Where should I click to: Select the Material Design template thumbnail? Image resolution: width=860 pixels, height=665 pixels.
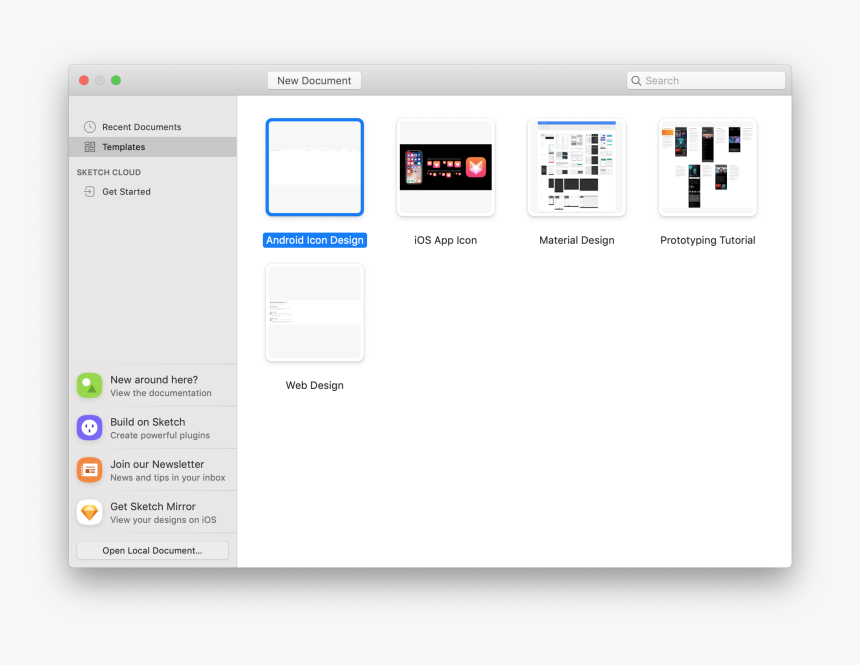577,167
